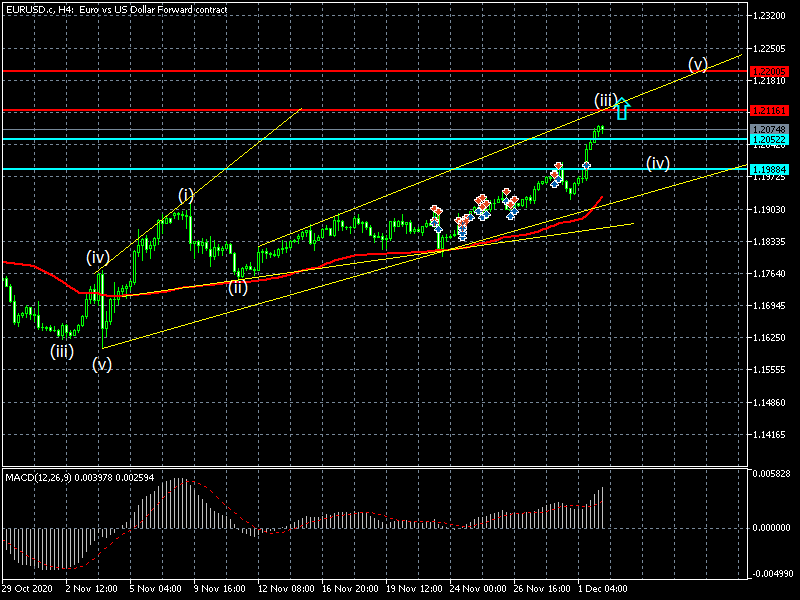Click the 1.23200 price axis label
Screen dimensions: 800x600
pos(770,16)
